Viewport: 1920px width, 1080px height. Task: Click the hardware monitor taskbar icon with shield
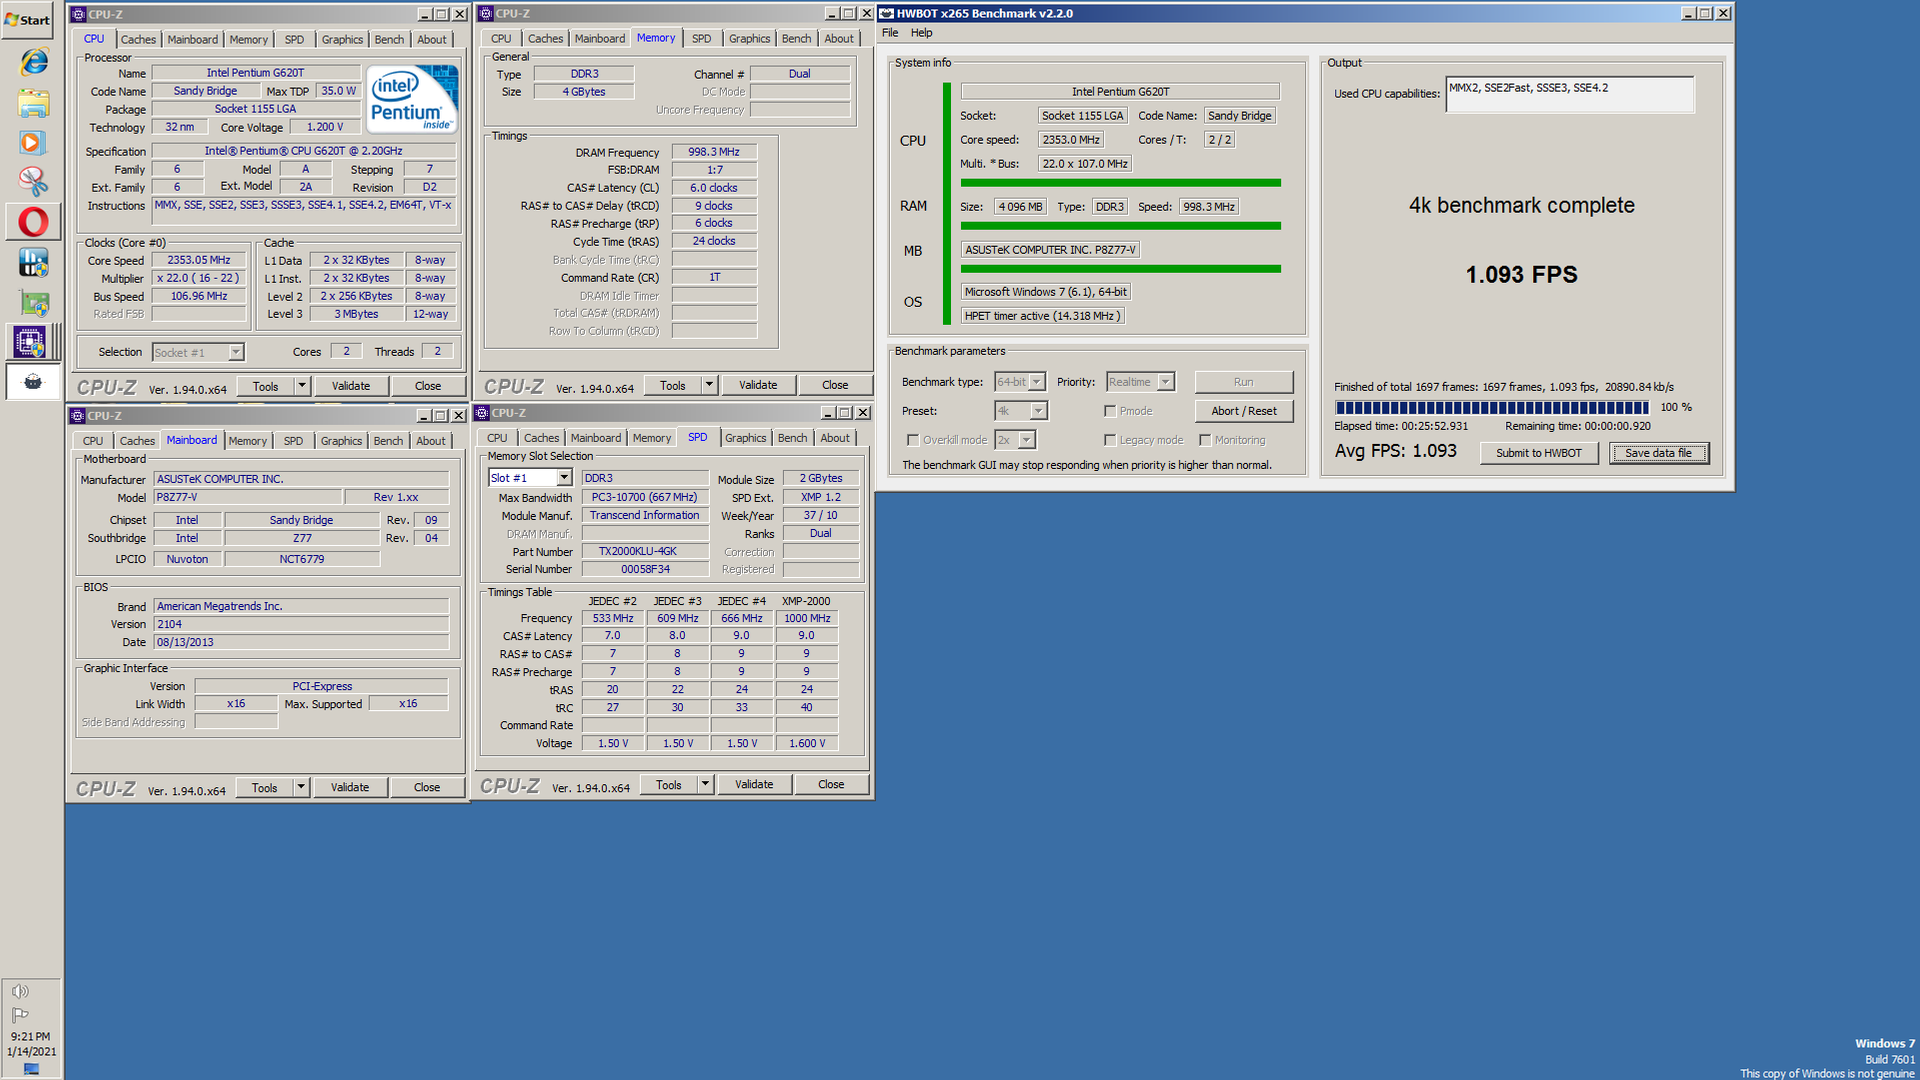click(x=33, y=263)
